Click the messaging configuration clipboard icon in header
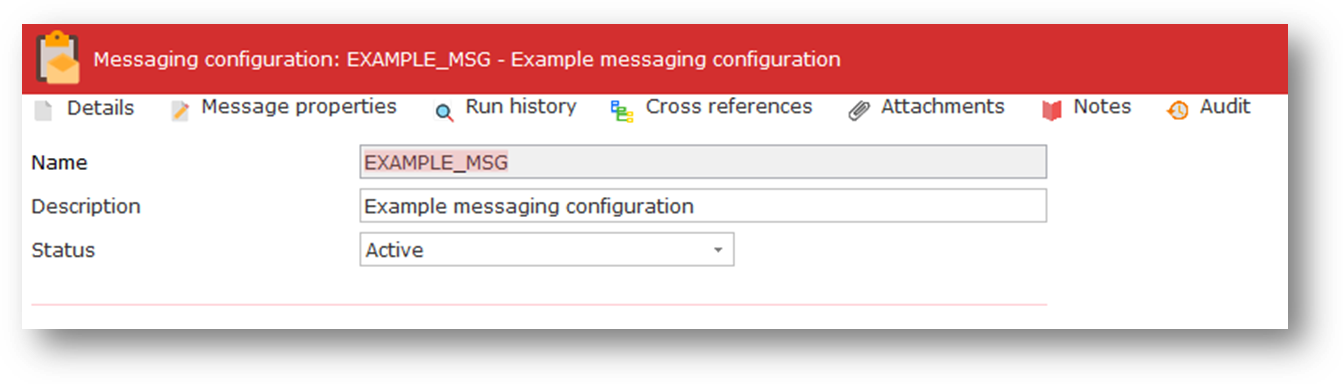1343x384 pixels. pos(58,59)
